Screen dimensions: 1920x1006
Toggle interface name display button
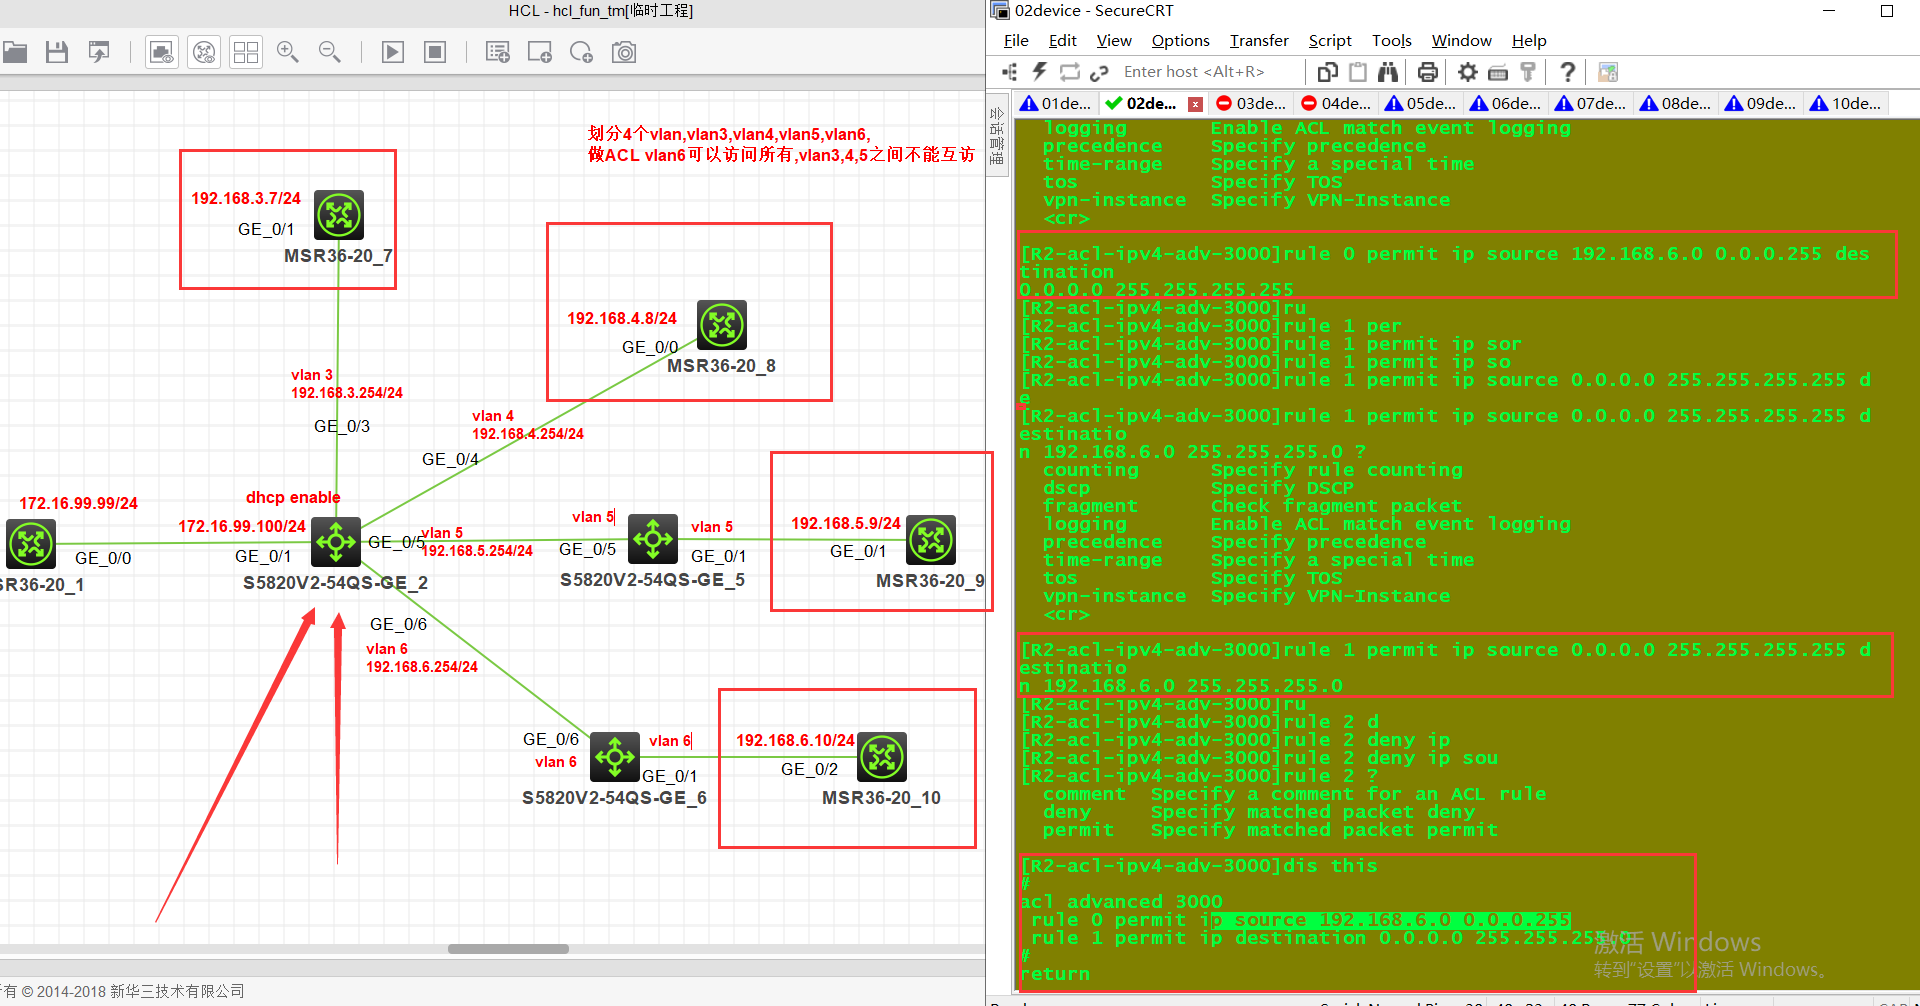click(x=162, y=52)
